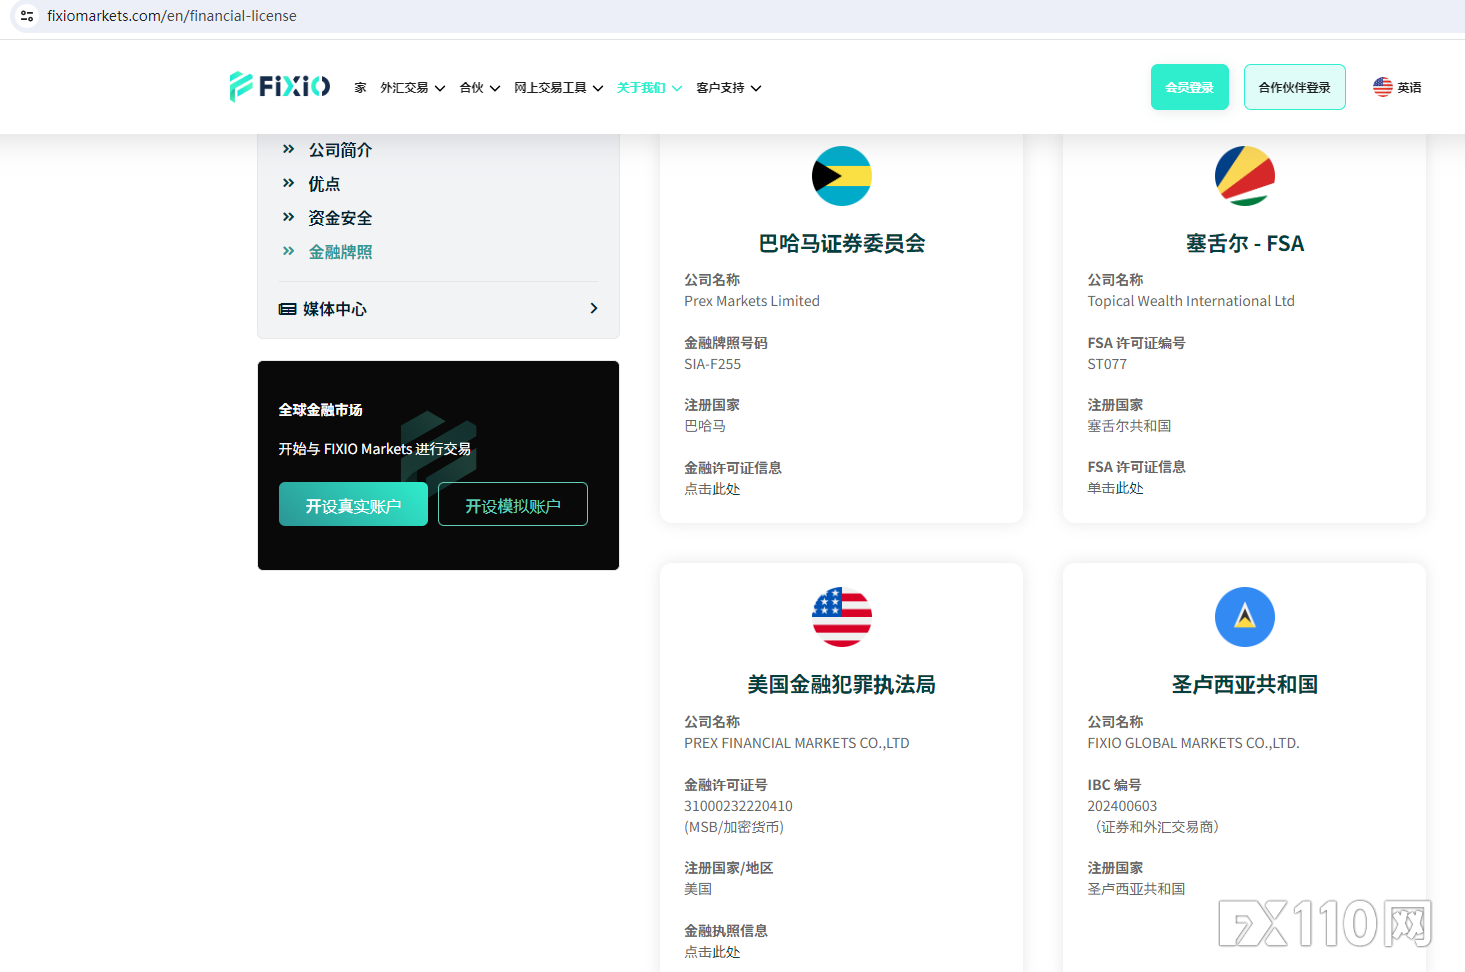The image size is (1465, 972).
Task: Click 单击此处 under FSA 许可证信息
Action: click(1115, 488)
